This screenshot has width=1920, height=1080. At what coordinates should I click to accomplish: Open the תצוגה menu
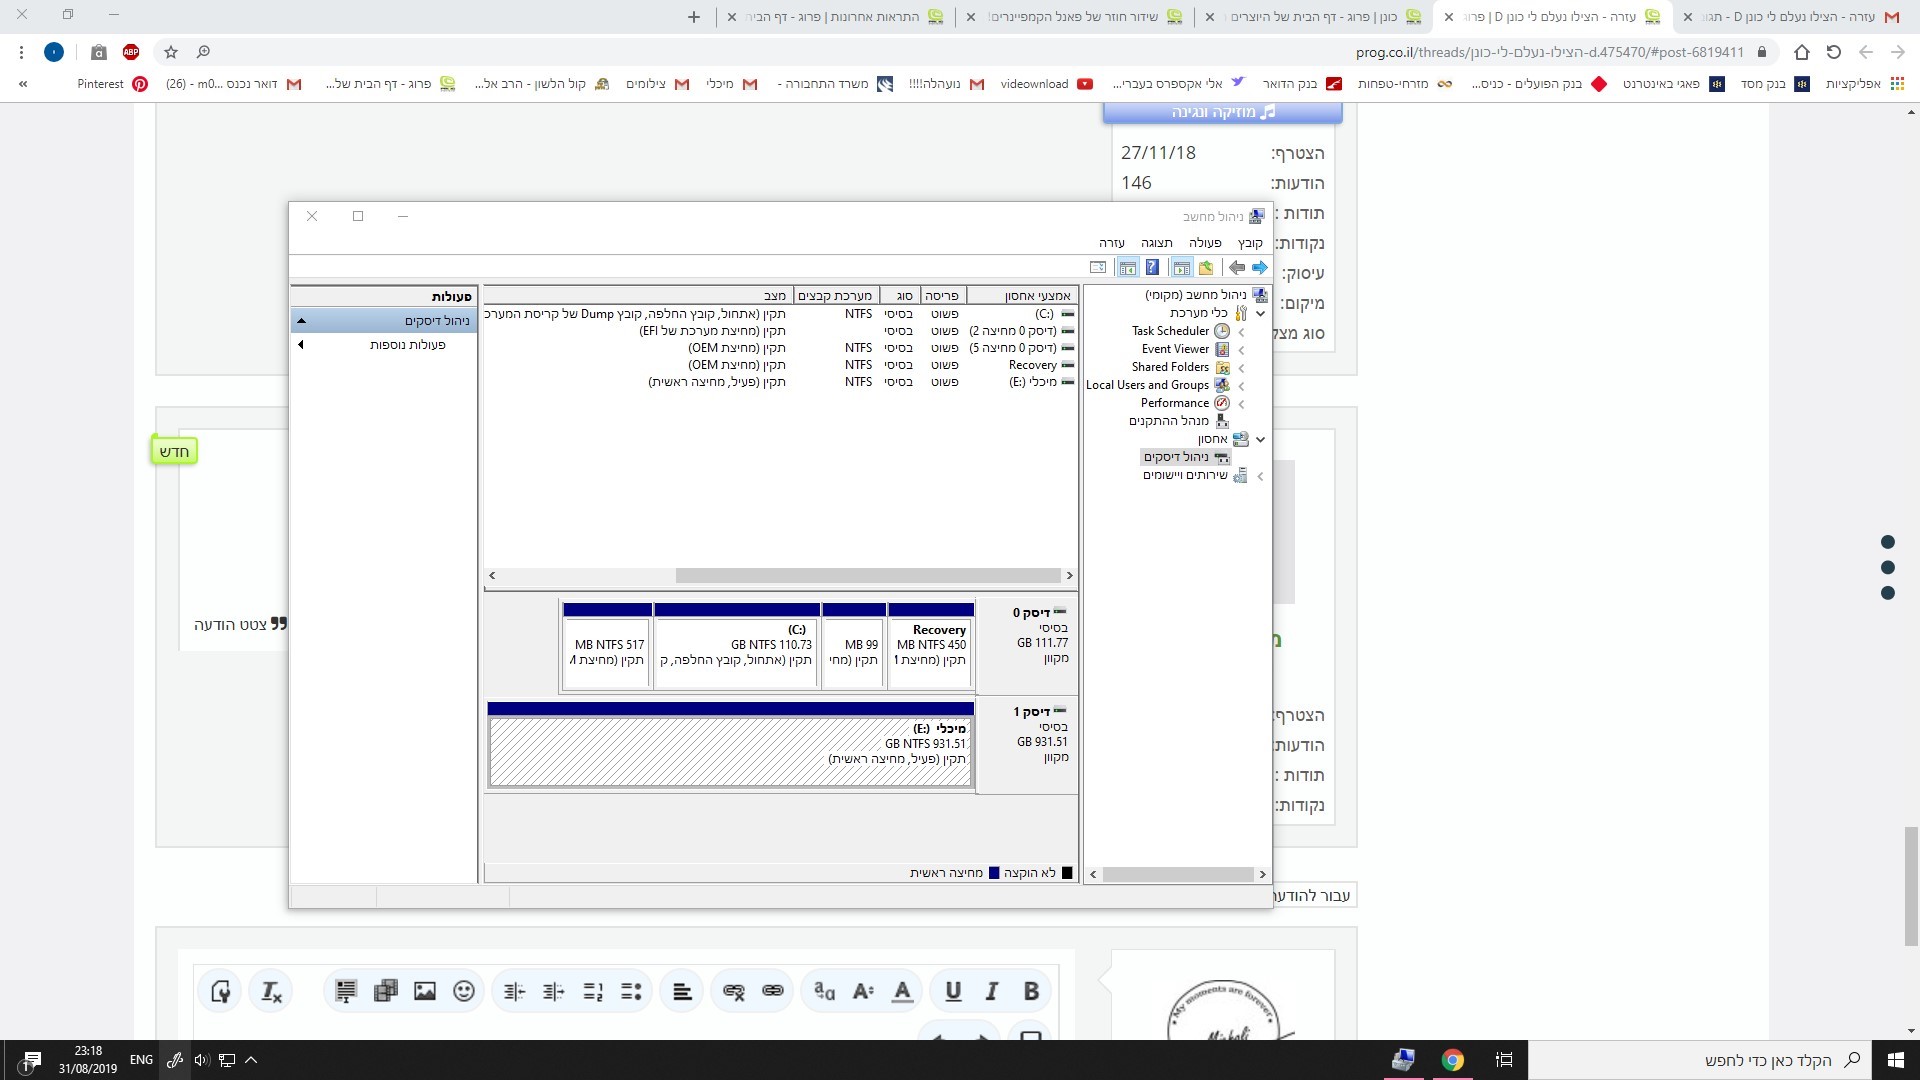pos(1156,243)
